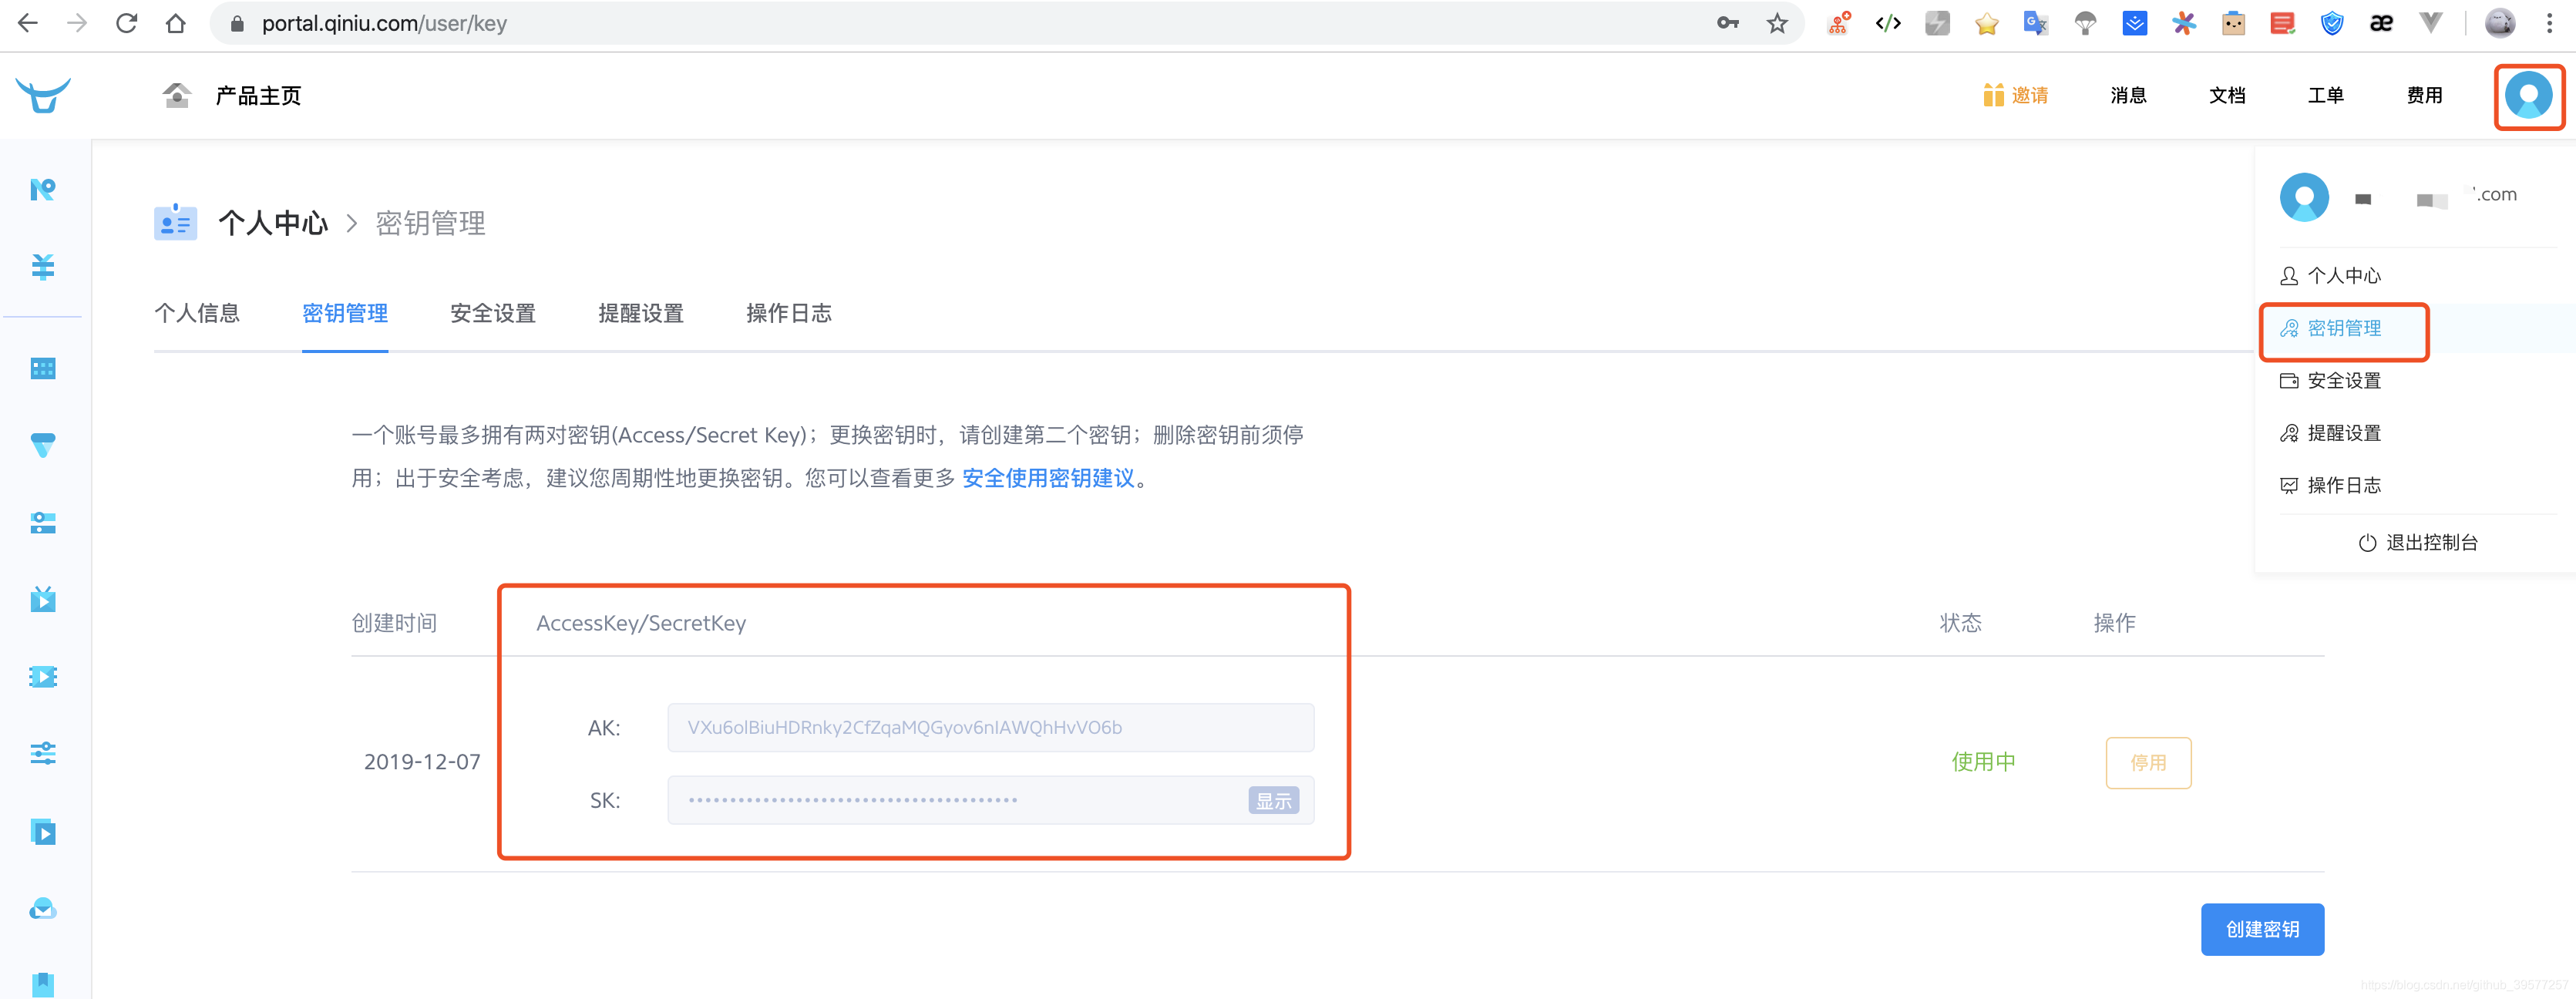The image size is (2576, 999).
Task: Open the bookmark sidebar icon
Action: [x=43, y=984]
